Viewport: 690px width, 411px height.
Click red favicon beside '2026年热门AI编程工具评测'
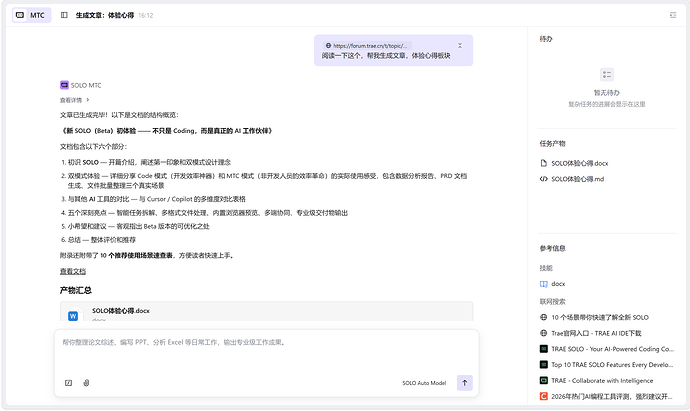(543, 396)
